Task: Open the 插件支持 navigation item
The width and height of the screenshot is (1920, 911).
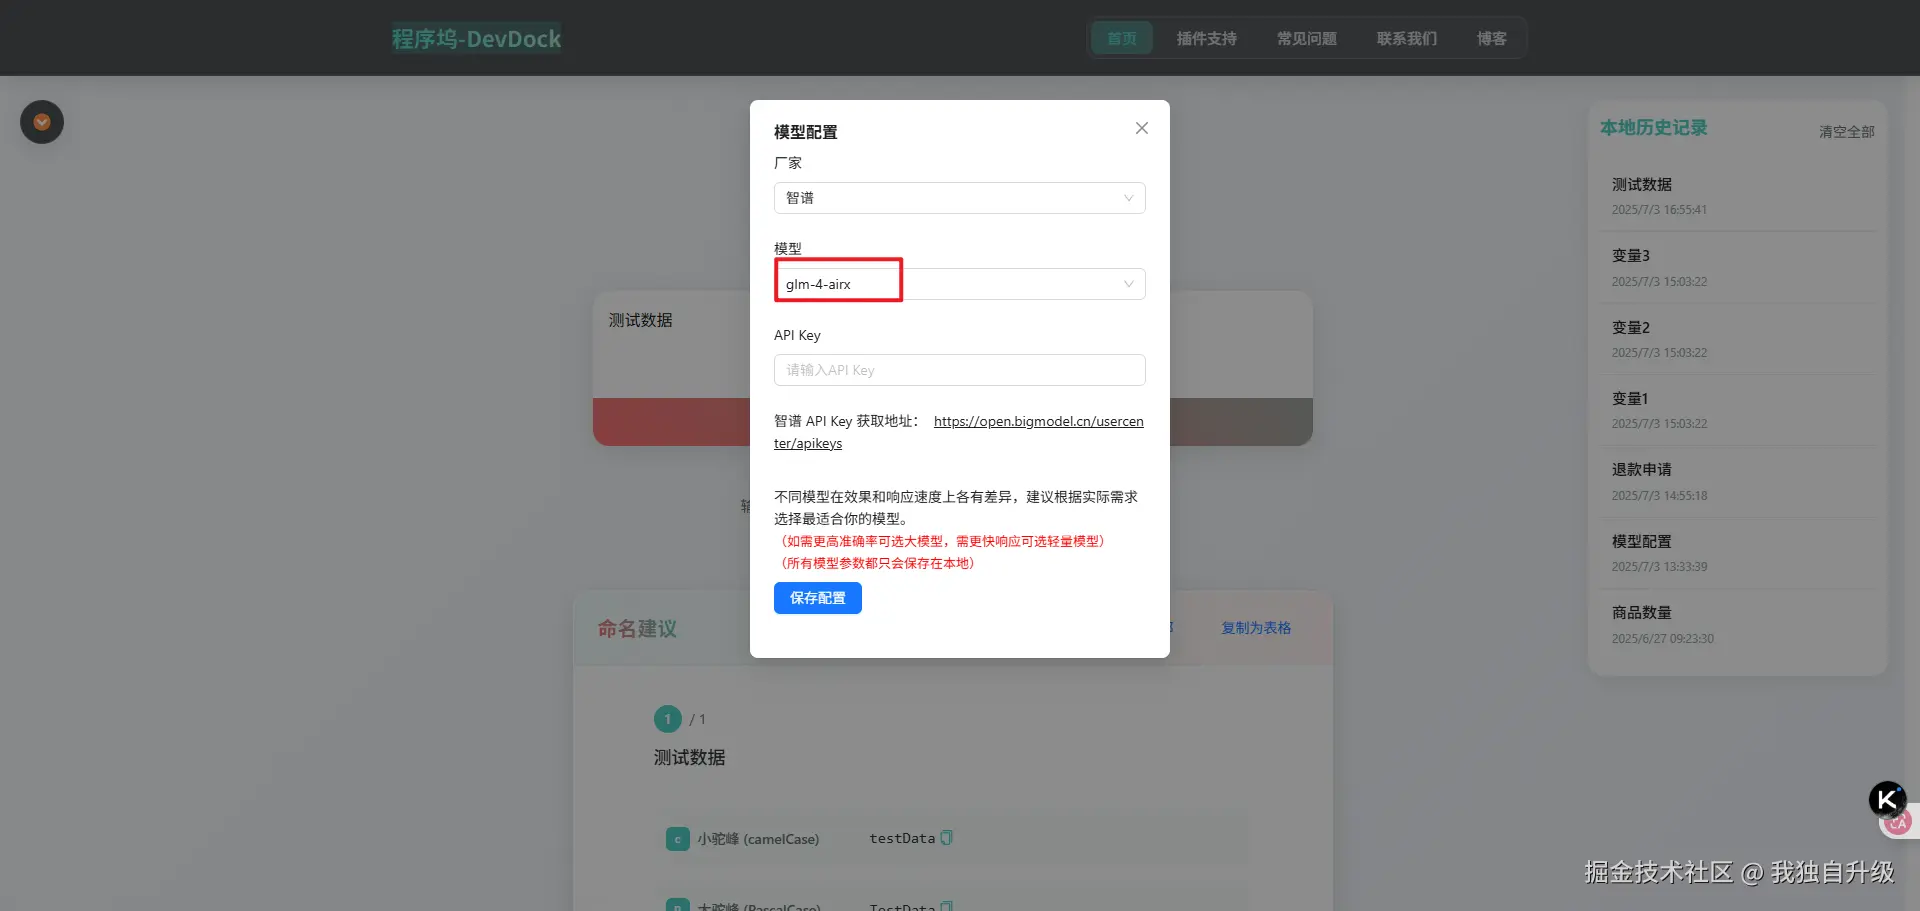Action: pos(1206,39)
